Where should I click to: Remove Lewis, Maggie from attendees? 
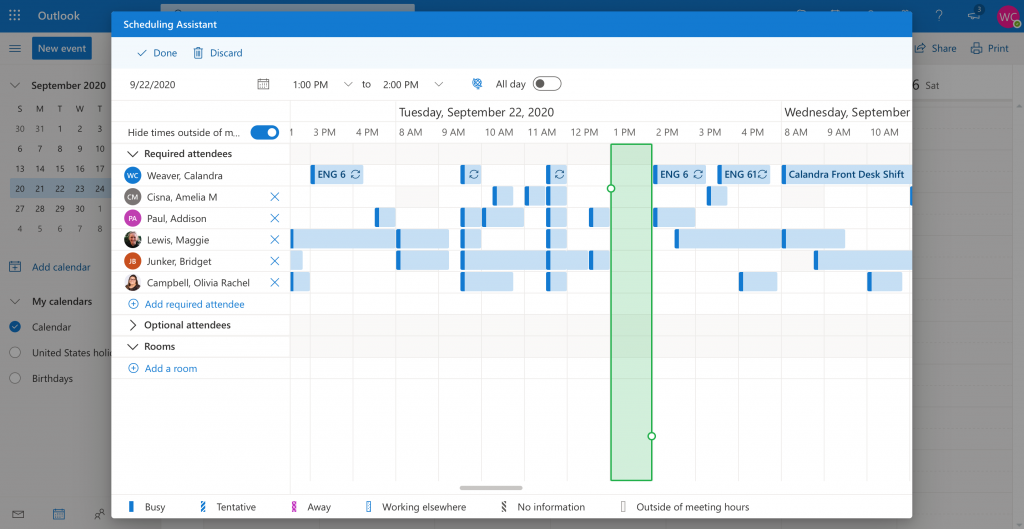coord(275,240)
